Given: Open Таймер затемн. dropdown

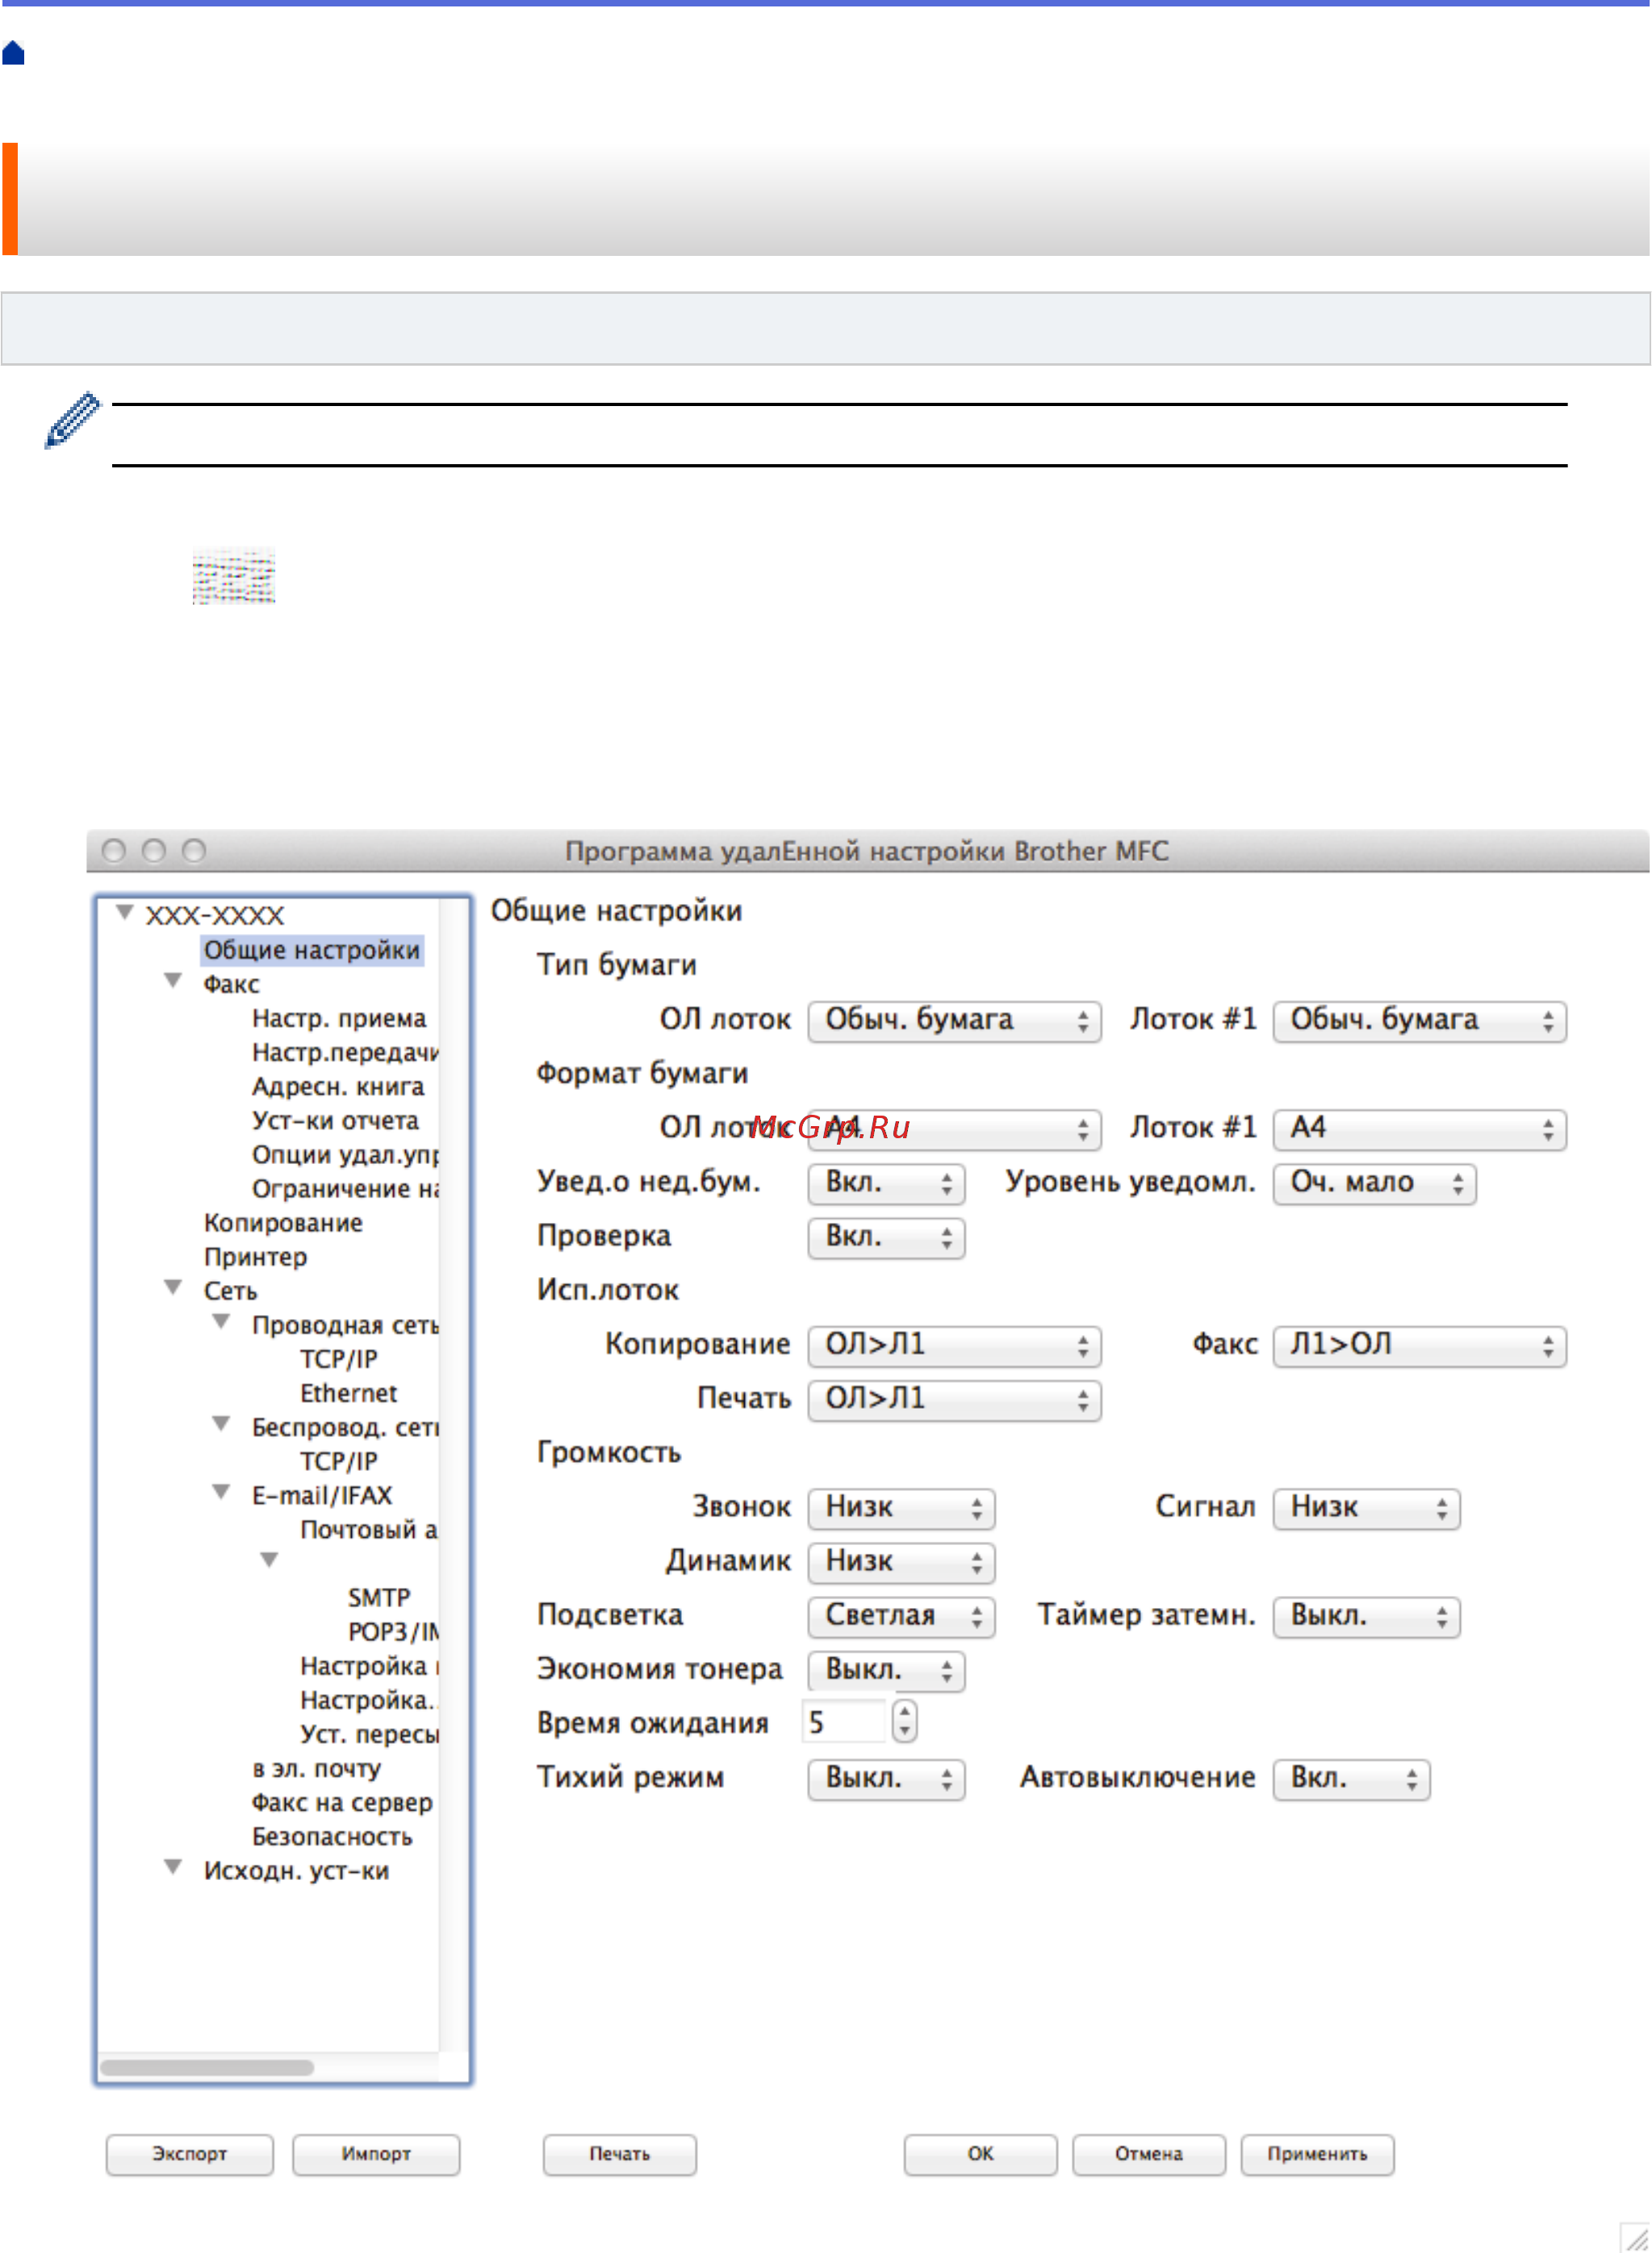Looking at the screenshot, I should (x=1367, y=1617).
